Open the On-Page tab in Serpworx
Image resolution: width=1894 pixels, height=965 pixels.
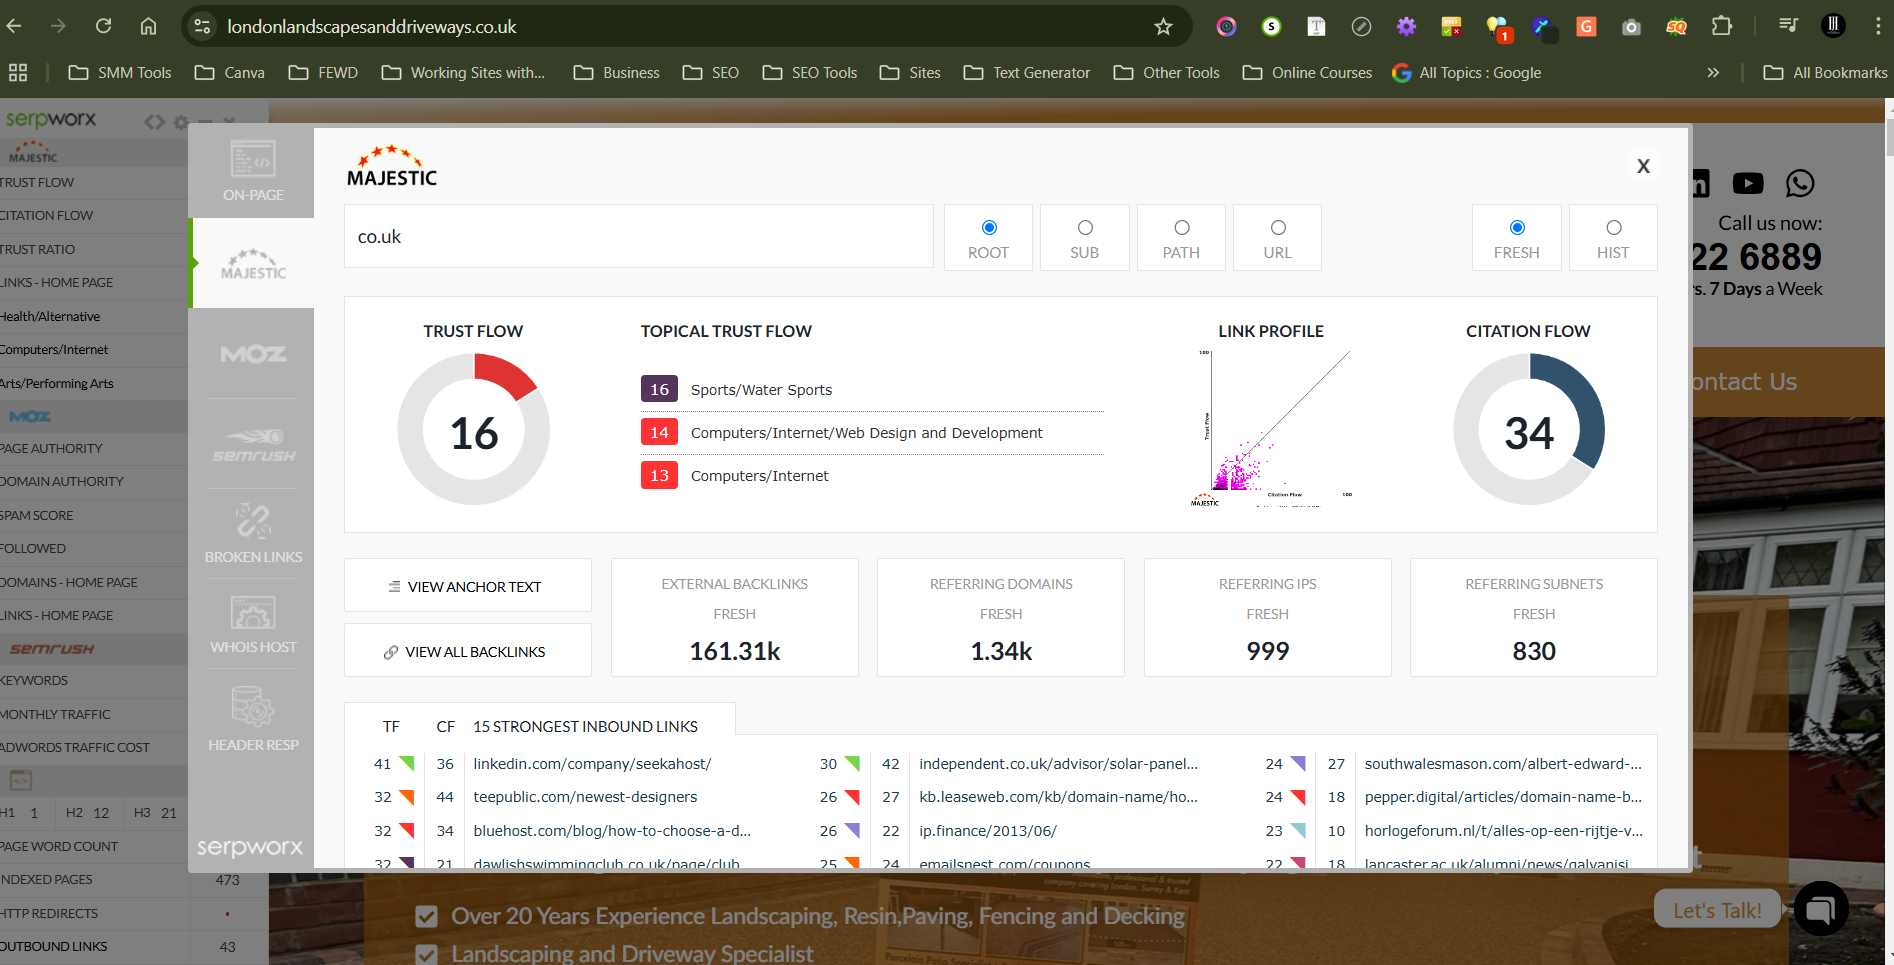tap(253, 171)
